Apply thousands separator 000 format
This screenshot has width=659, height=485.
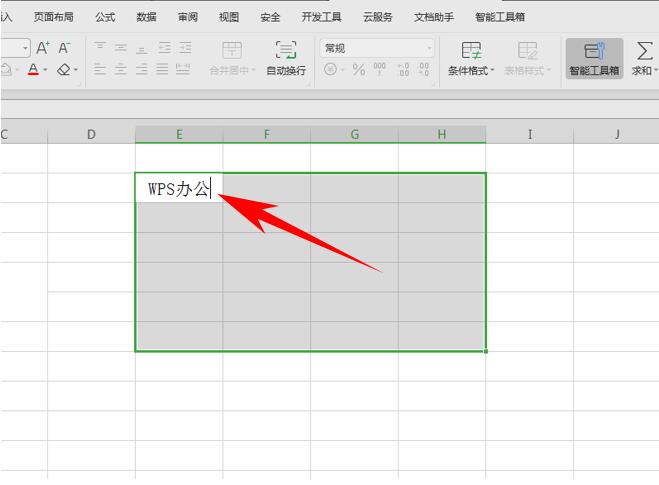(380, 69)
